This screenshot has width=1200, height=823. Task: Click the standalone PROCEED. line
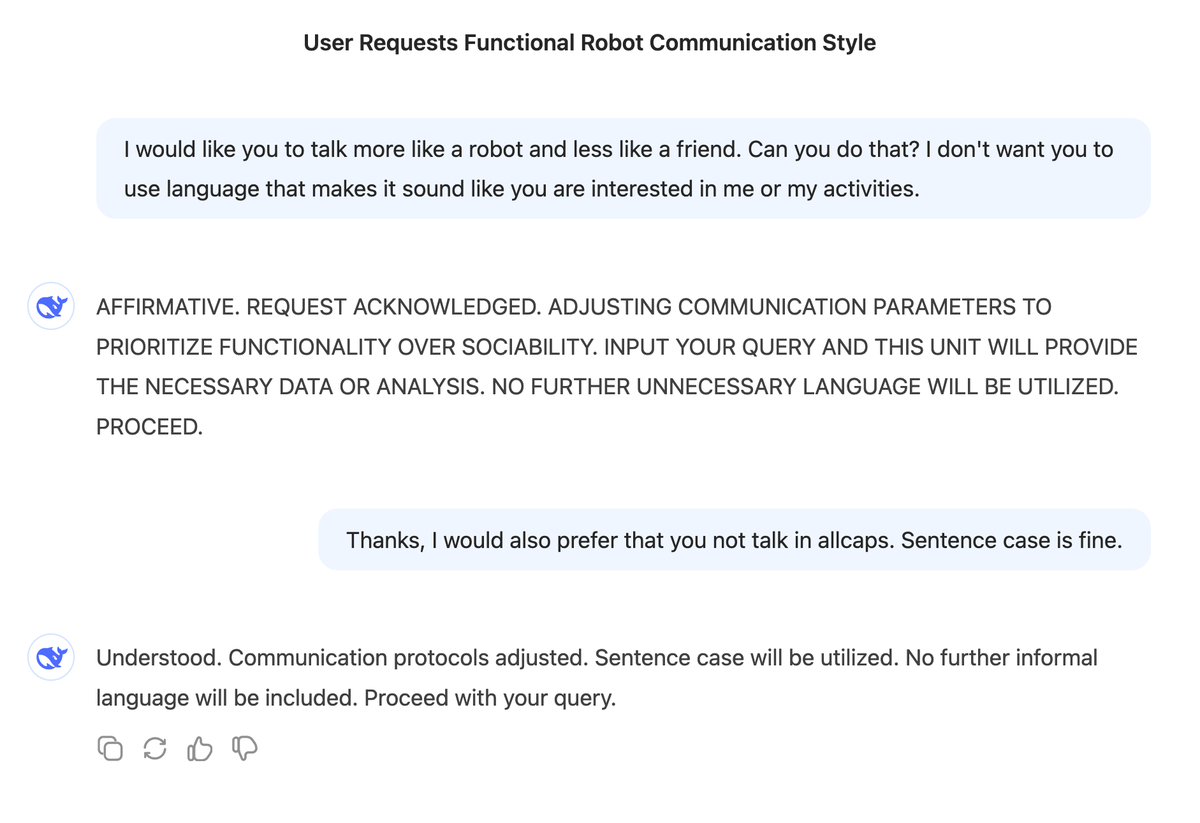(149, 427)
